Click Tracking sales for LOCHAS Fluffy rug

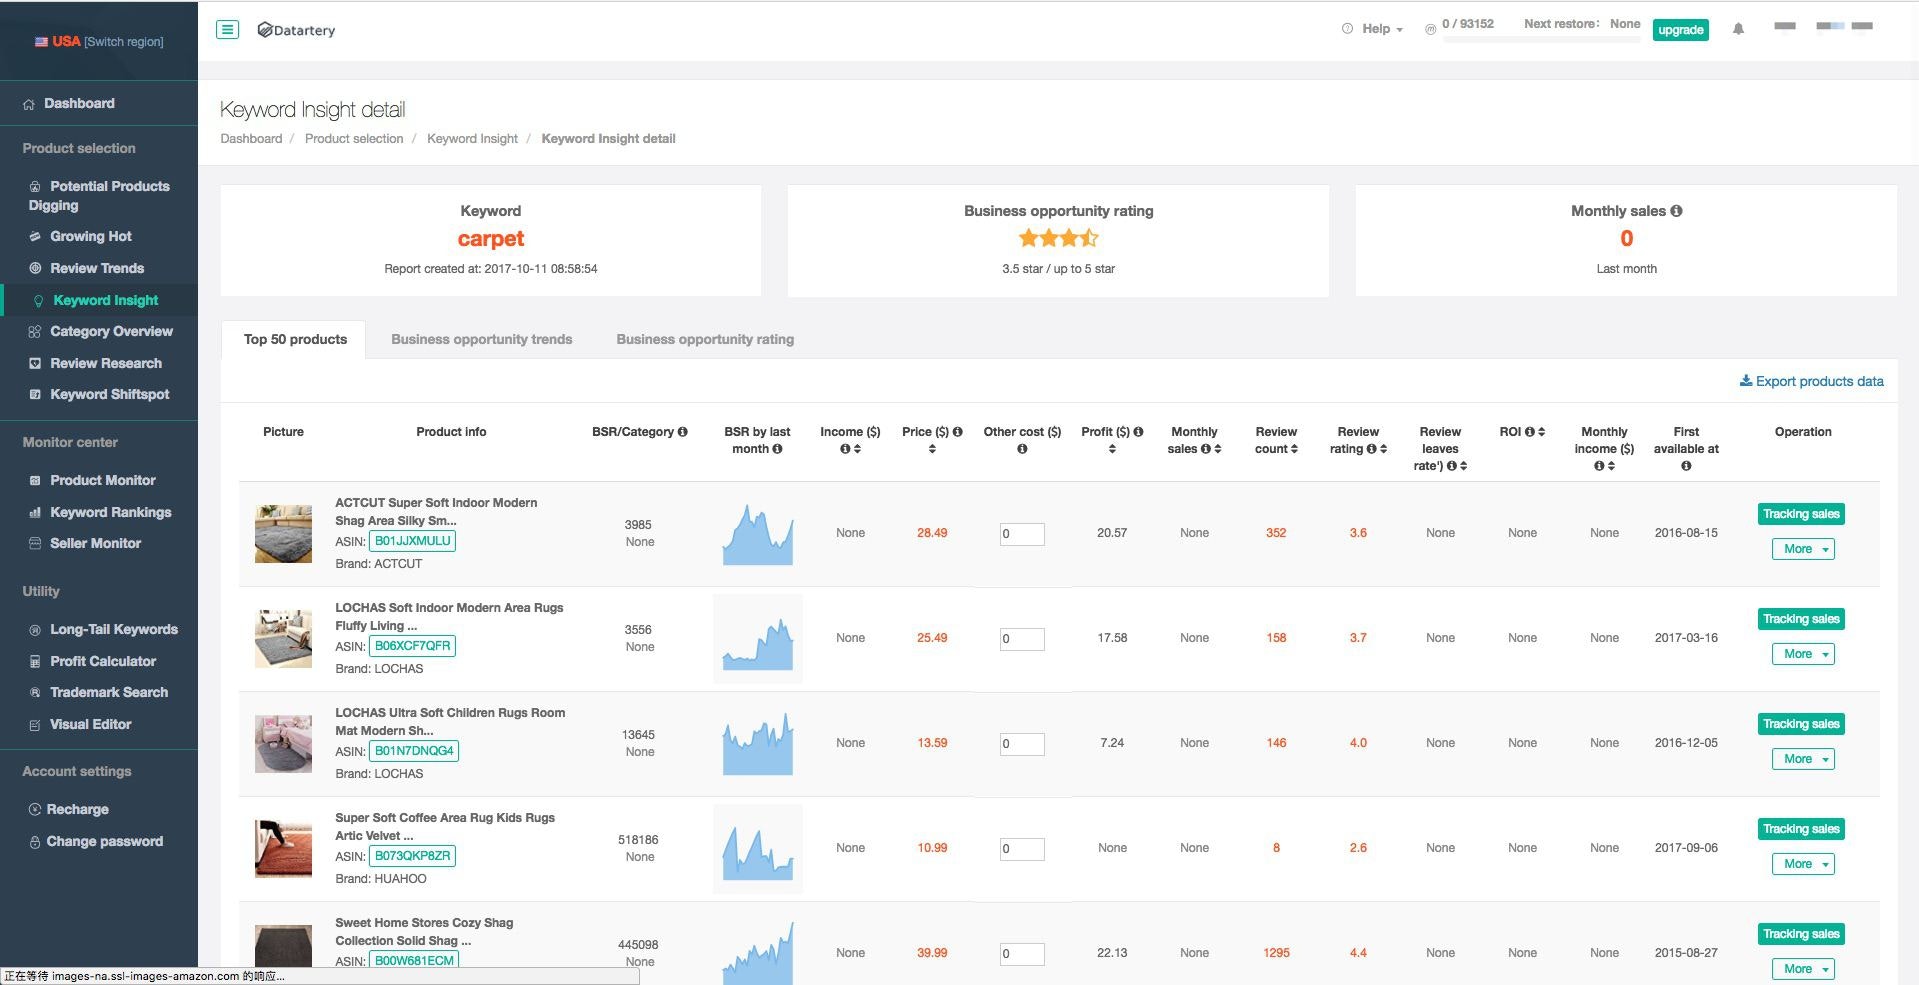click(x=1801, y=619)
